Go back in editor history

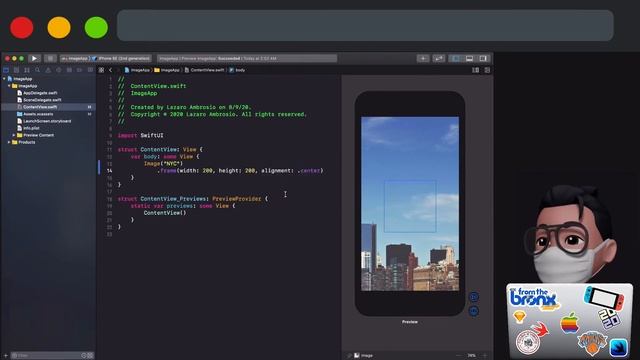pos(111,70)
